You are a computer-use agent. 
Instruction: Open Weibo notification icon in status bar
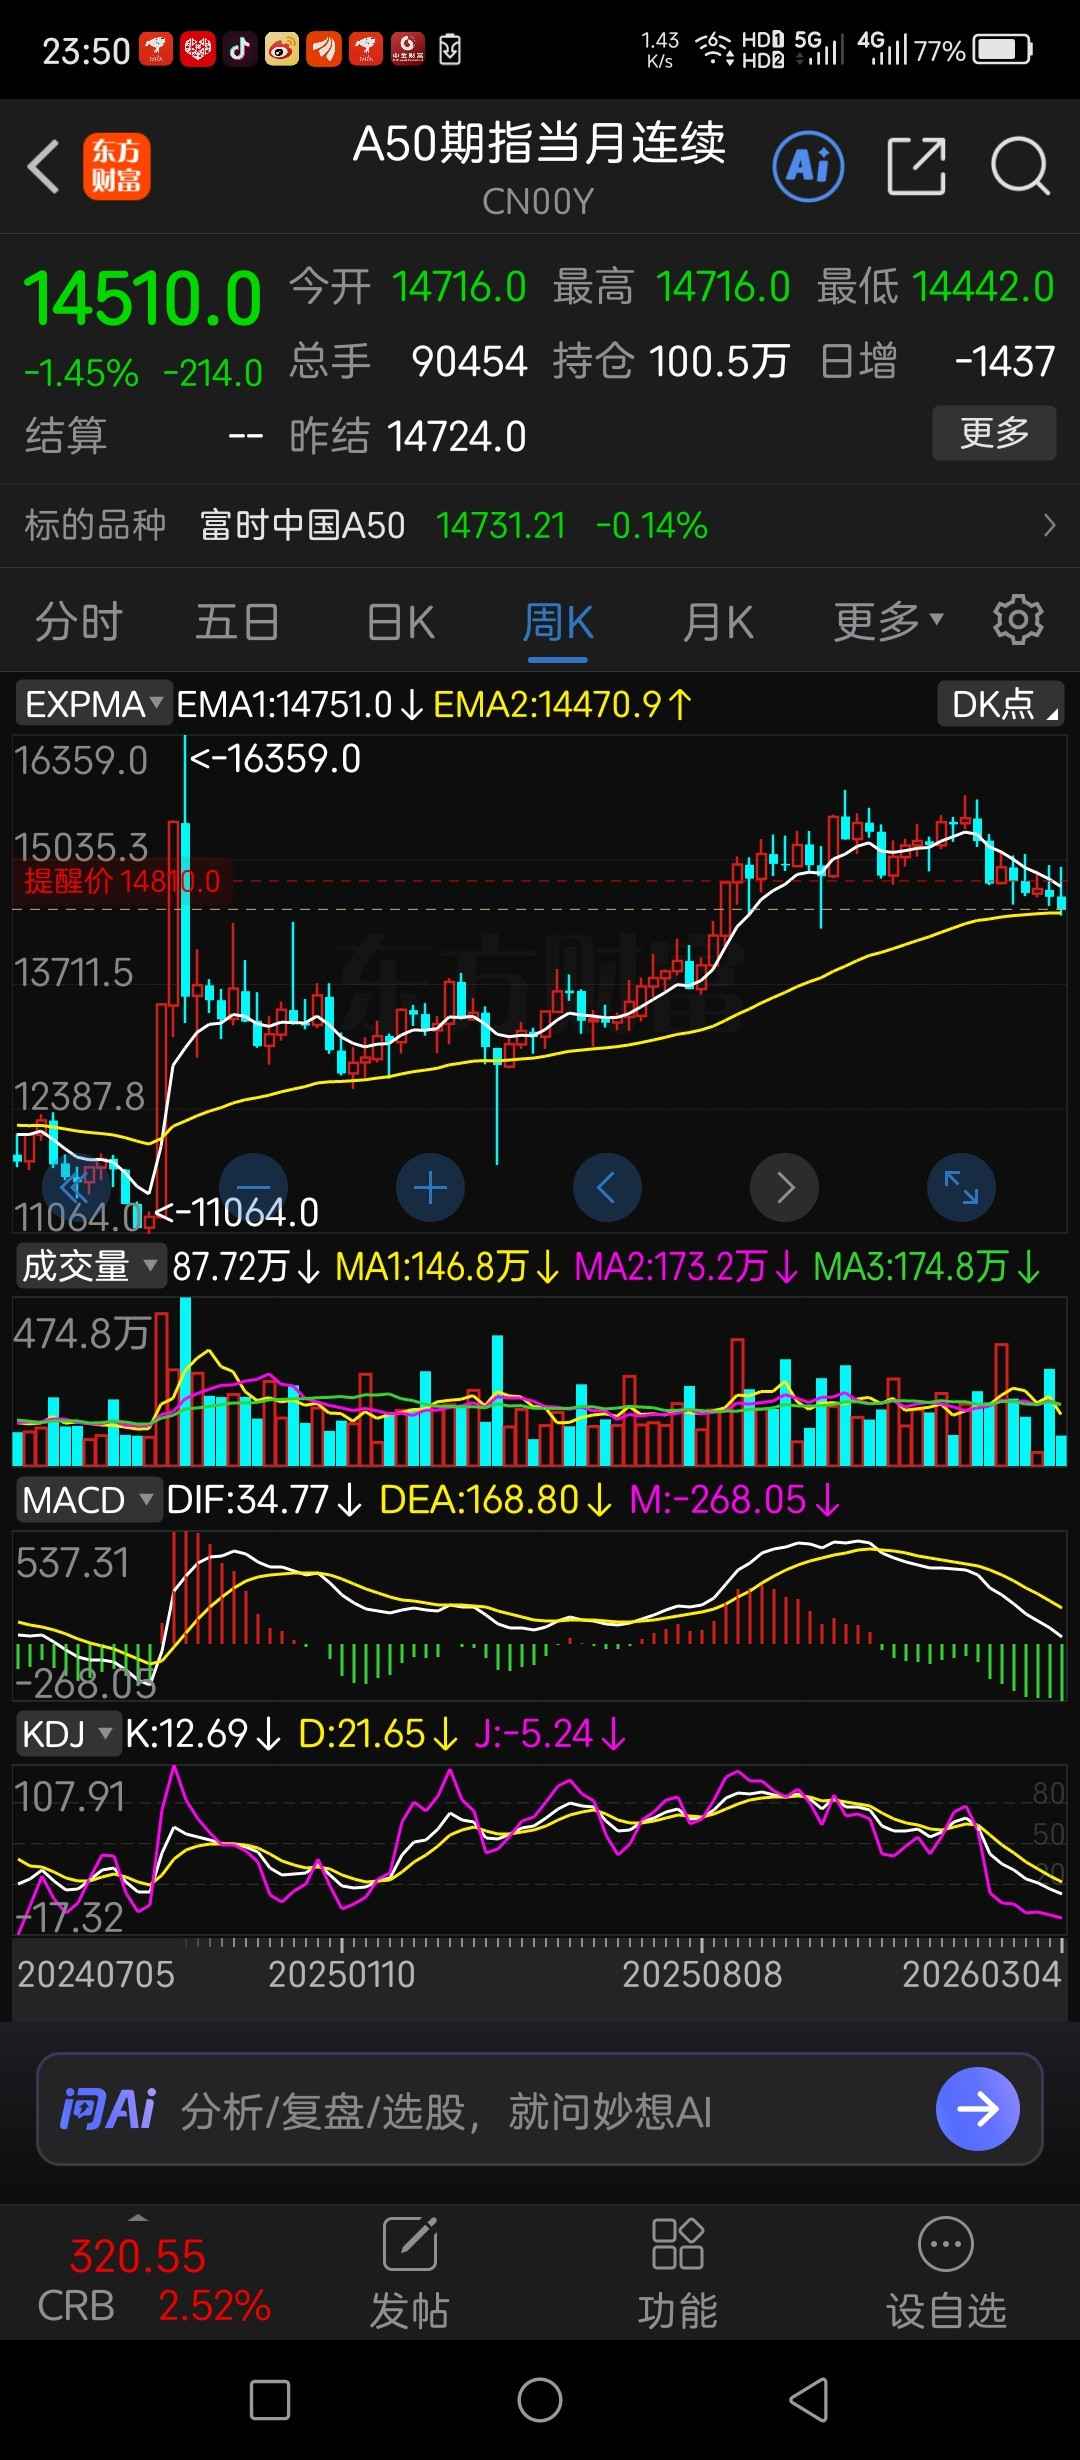tap(281, 48)
